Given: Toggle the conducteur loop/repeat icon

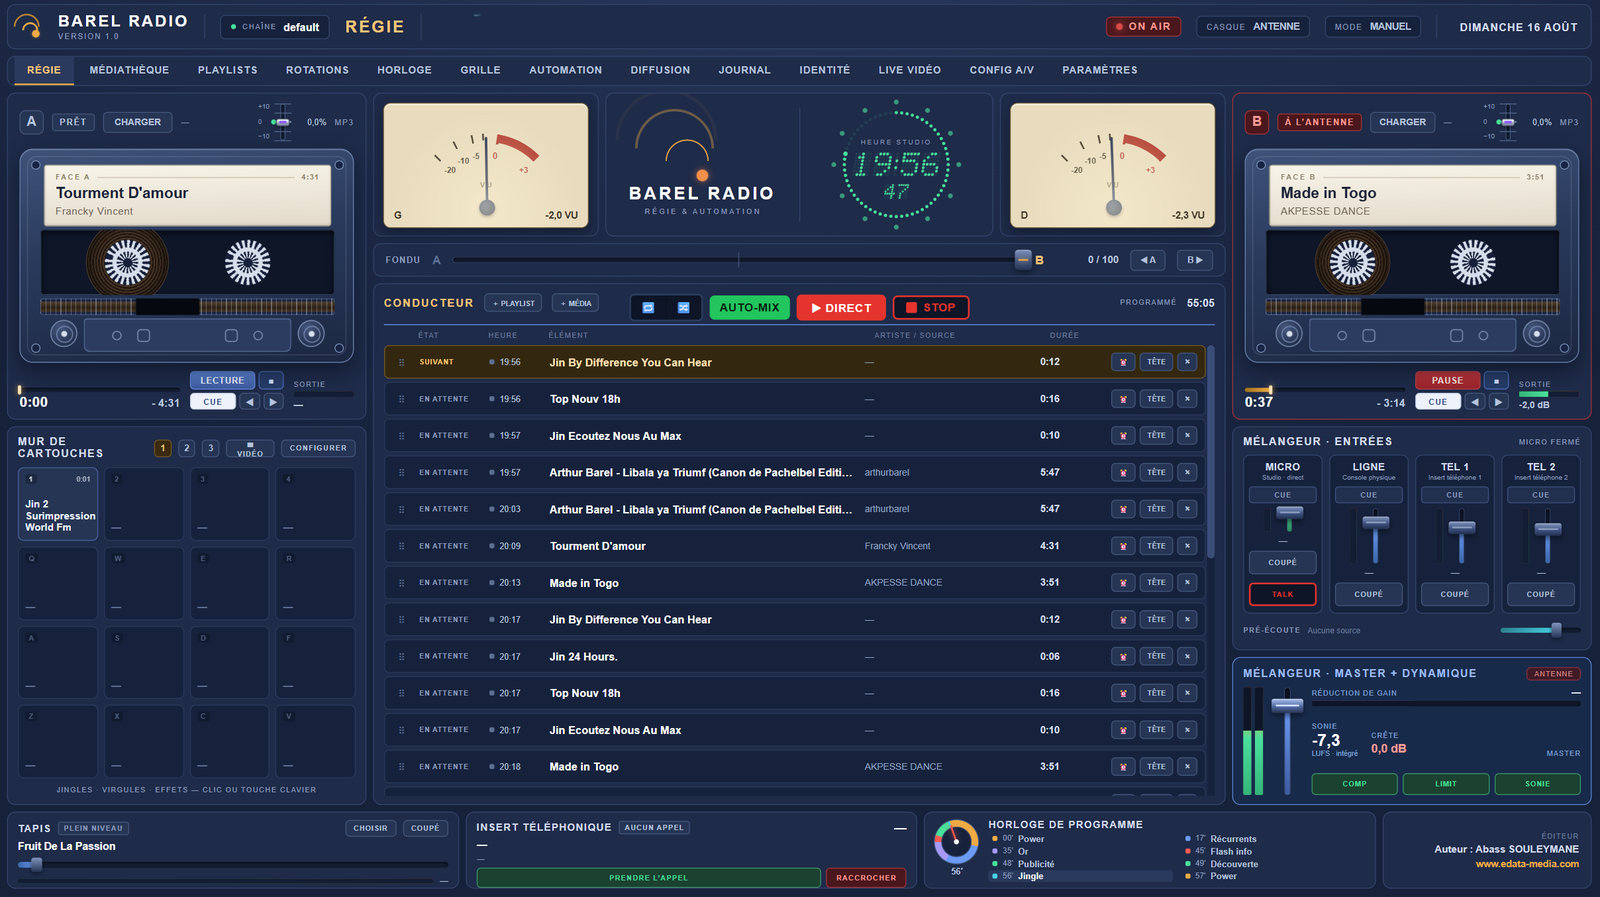Looking at the screenshot, I should [648, 308].
